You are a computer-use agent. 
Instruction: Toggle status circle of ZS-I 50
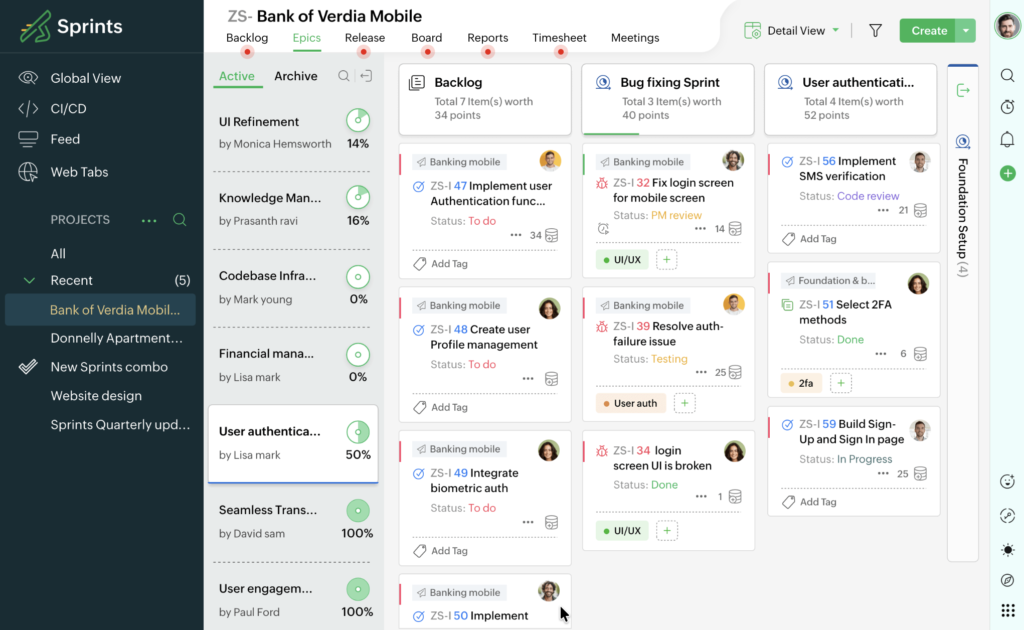coord(419,616)
